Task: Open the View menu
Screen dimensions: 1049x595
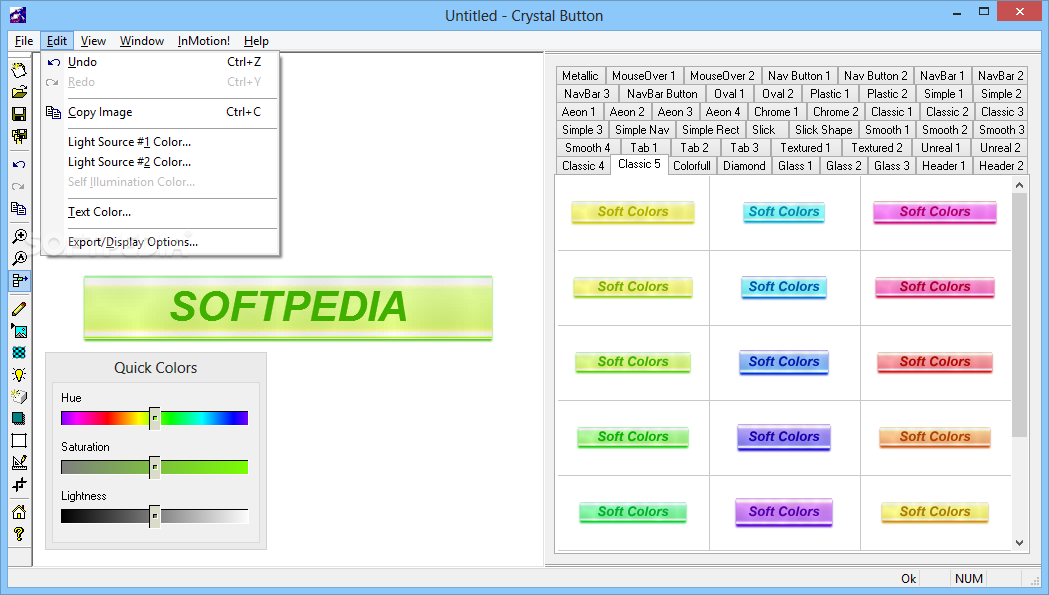Action: 93,41
